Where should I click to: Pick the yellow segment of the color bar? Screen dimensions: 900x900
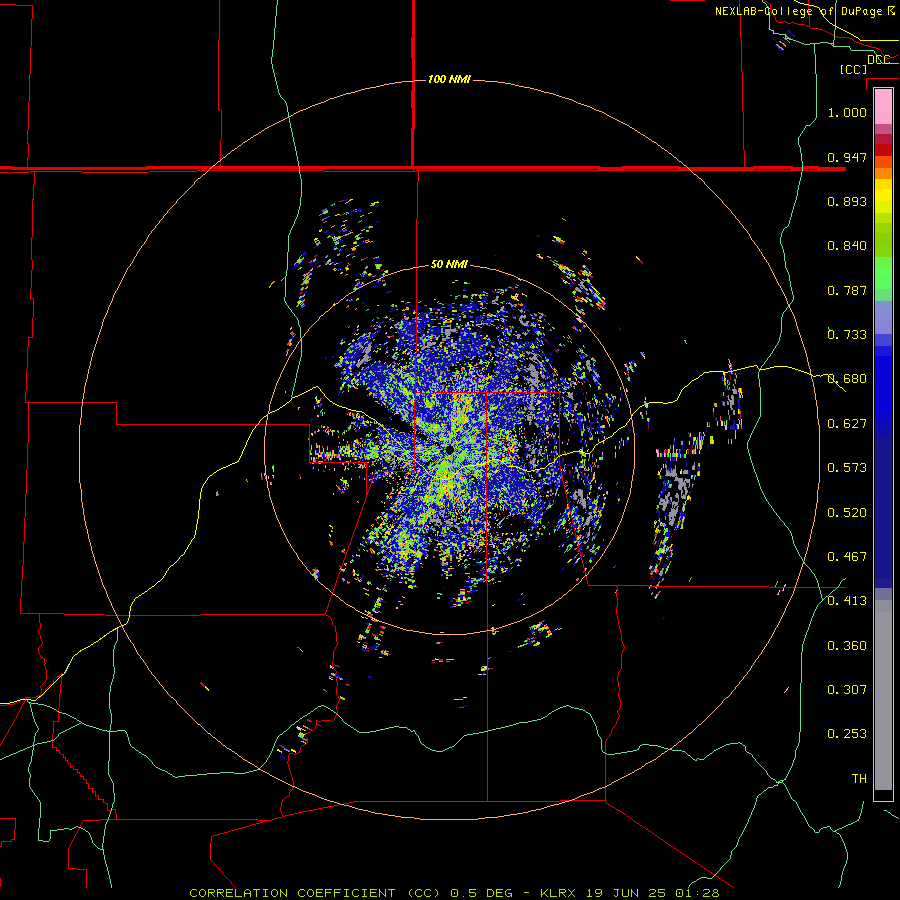(883, 196)
